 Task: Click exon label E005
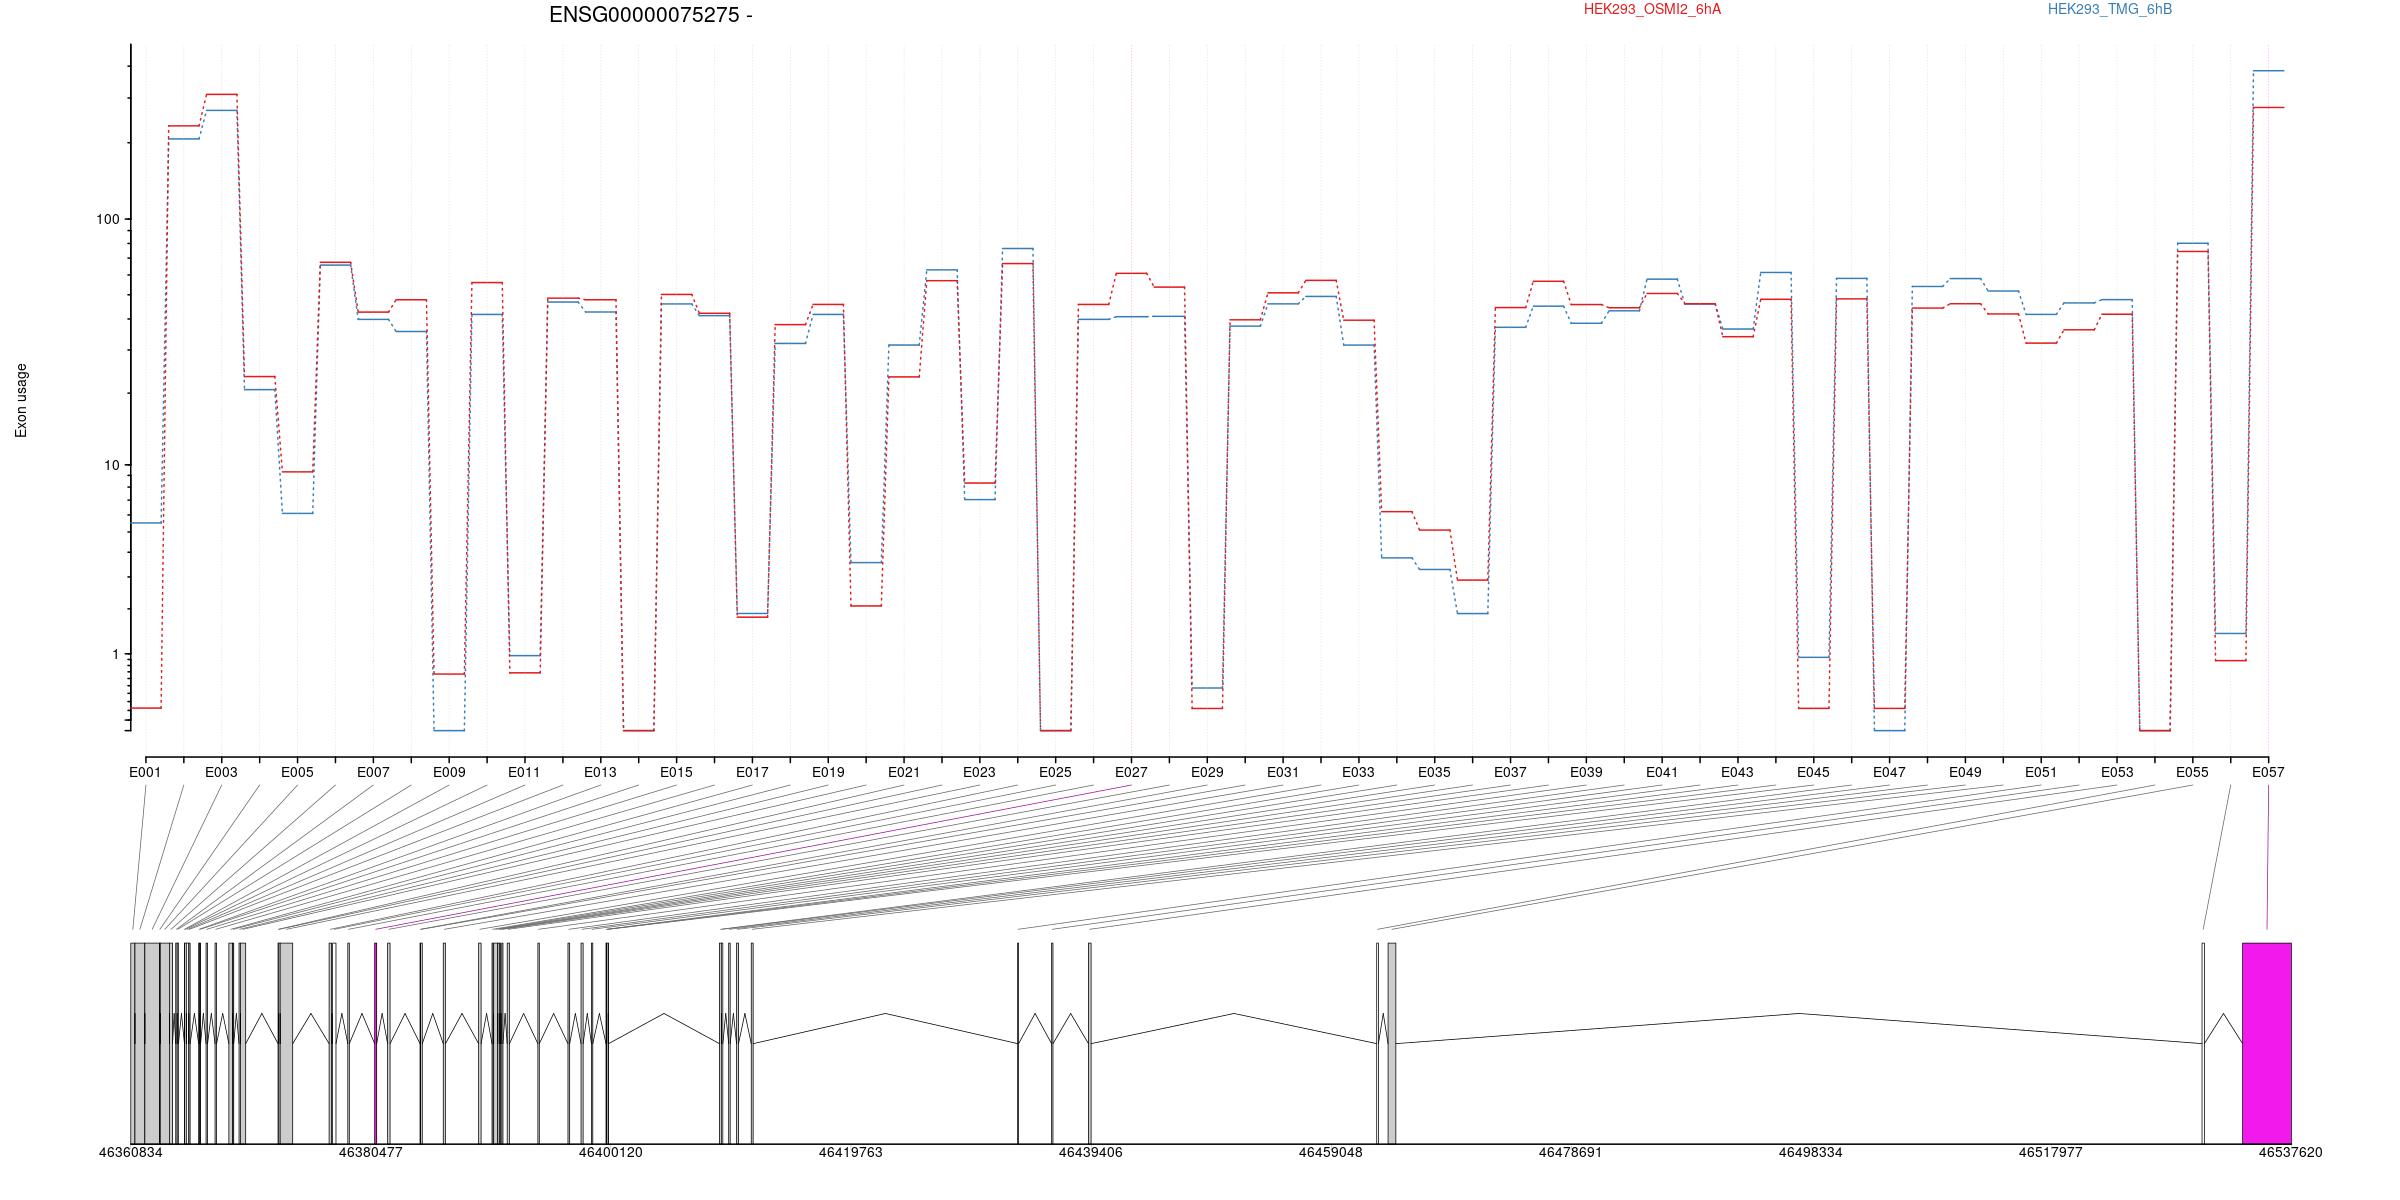[297, 772]
